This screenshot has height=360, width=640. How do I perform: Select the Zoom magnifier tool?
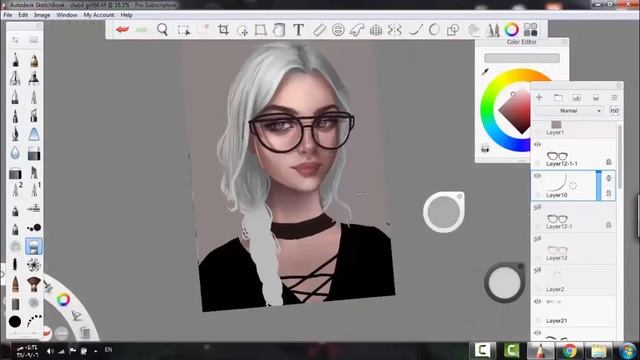(162, 29)
